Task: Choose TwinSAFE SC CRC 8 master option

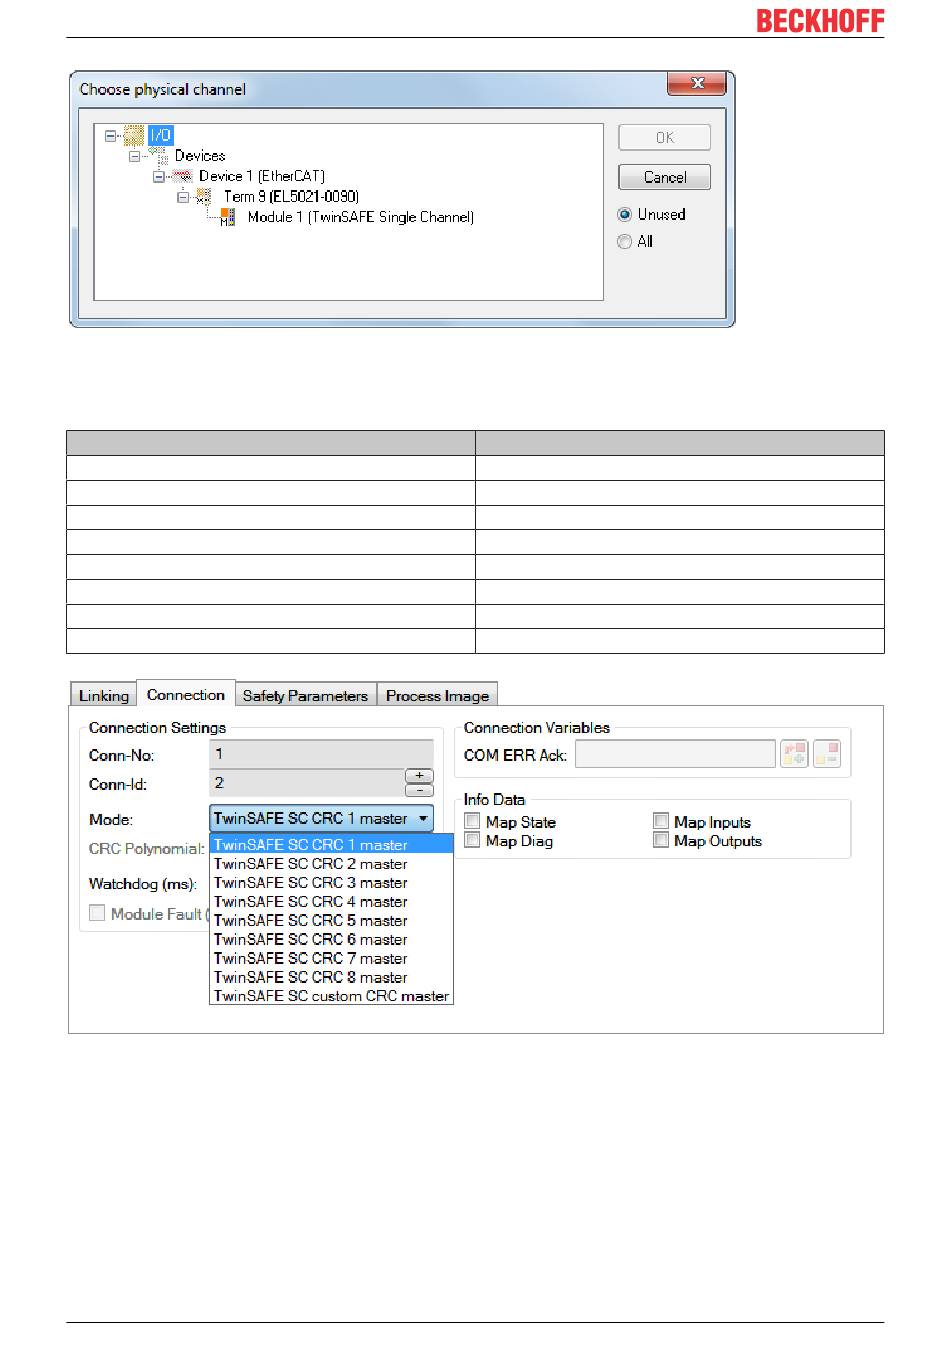Action: coord(331,978)
